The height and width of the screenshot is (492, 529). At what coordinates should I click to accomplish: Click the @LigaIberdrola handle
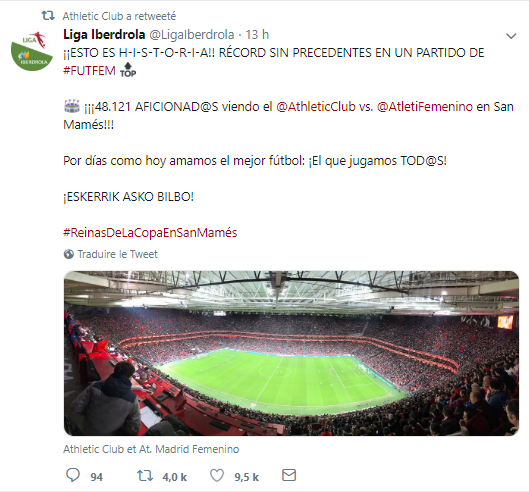pyautogui.click(x=192, y=34)
